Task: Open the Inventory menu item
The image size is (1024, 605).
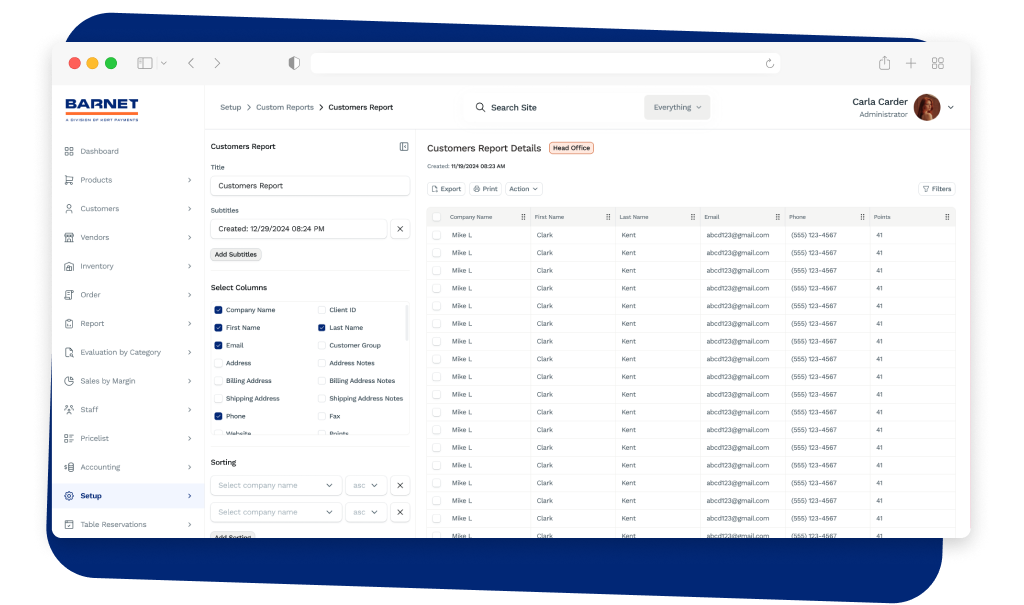Action: point(128,267)
